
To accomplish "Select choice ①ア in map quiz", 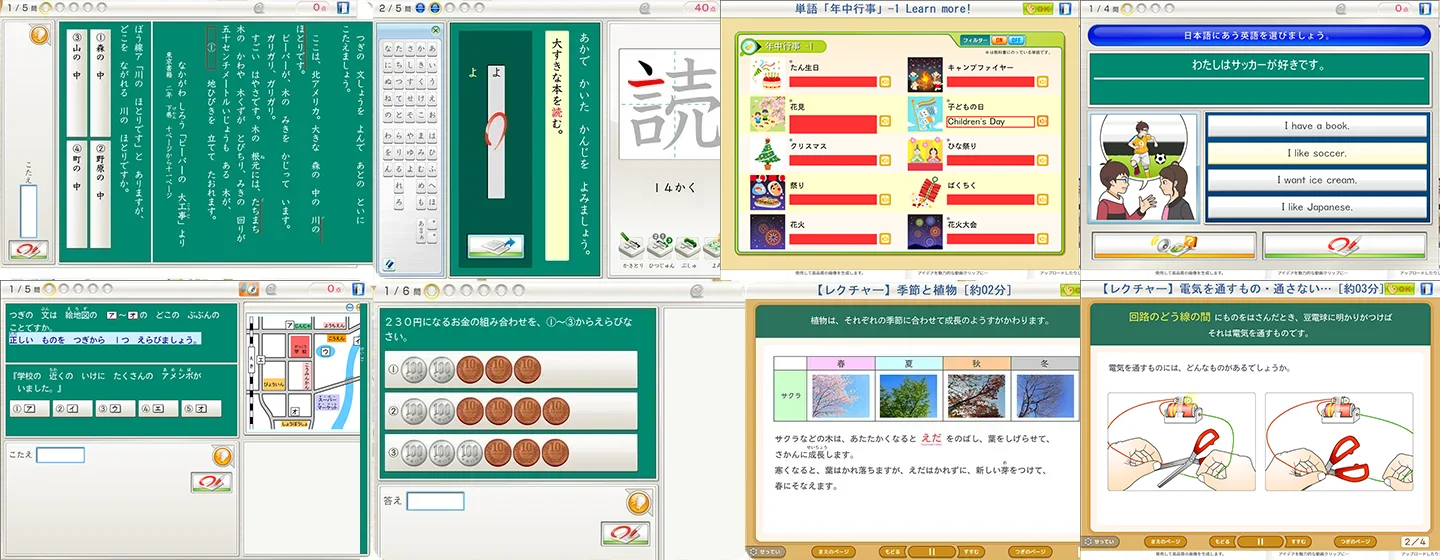I will (x=29, y=409).
